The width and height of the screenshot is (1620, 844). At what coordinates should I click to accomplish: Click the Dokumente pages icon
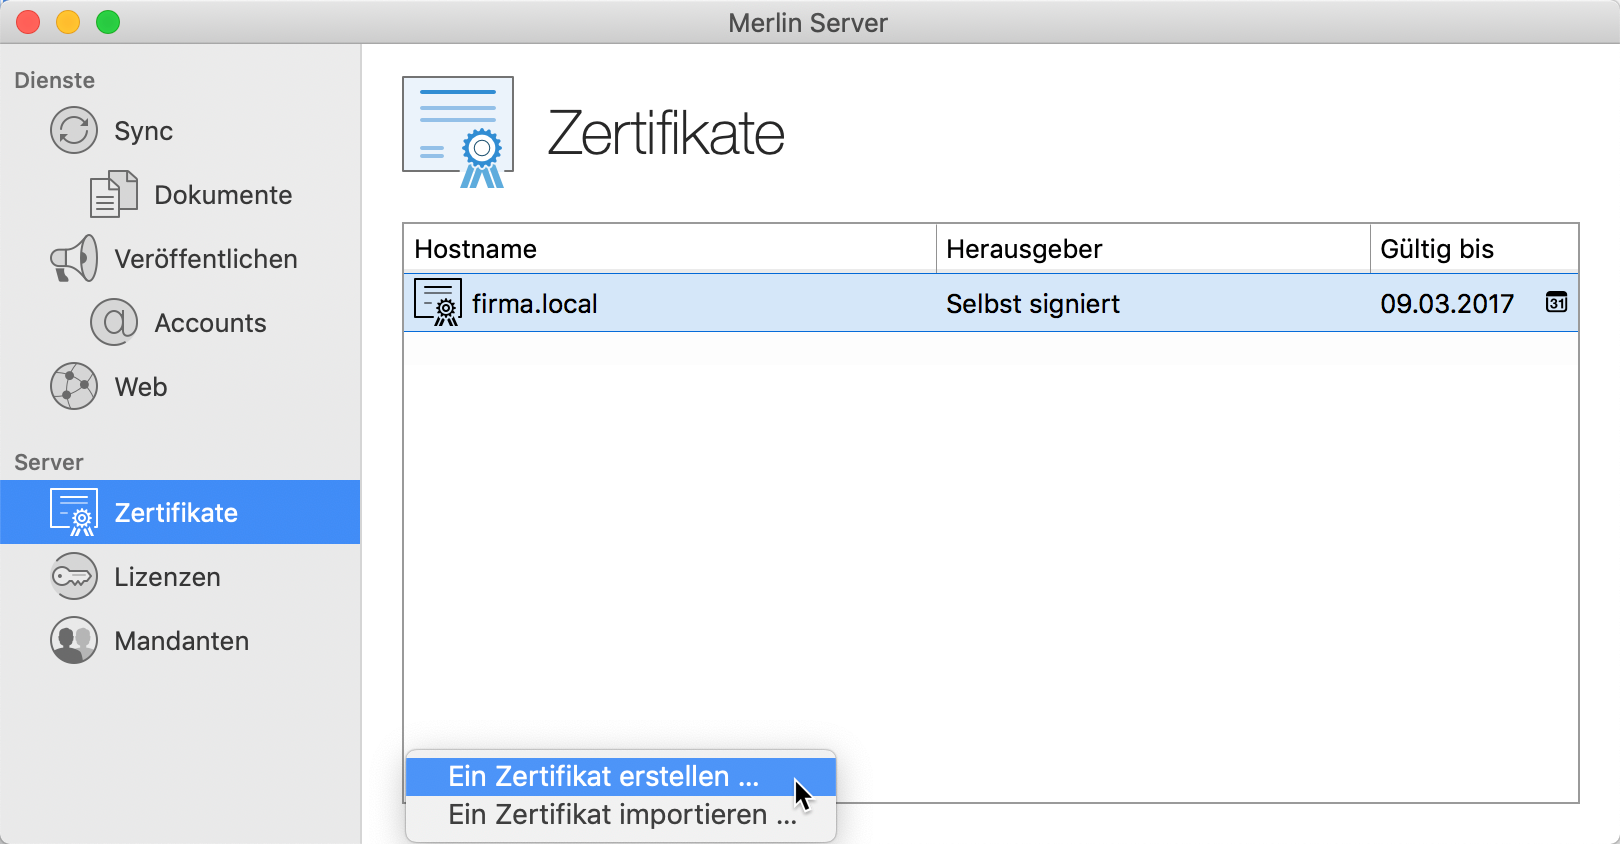pyautogui.click(x=114, y=194)
